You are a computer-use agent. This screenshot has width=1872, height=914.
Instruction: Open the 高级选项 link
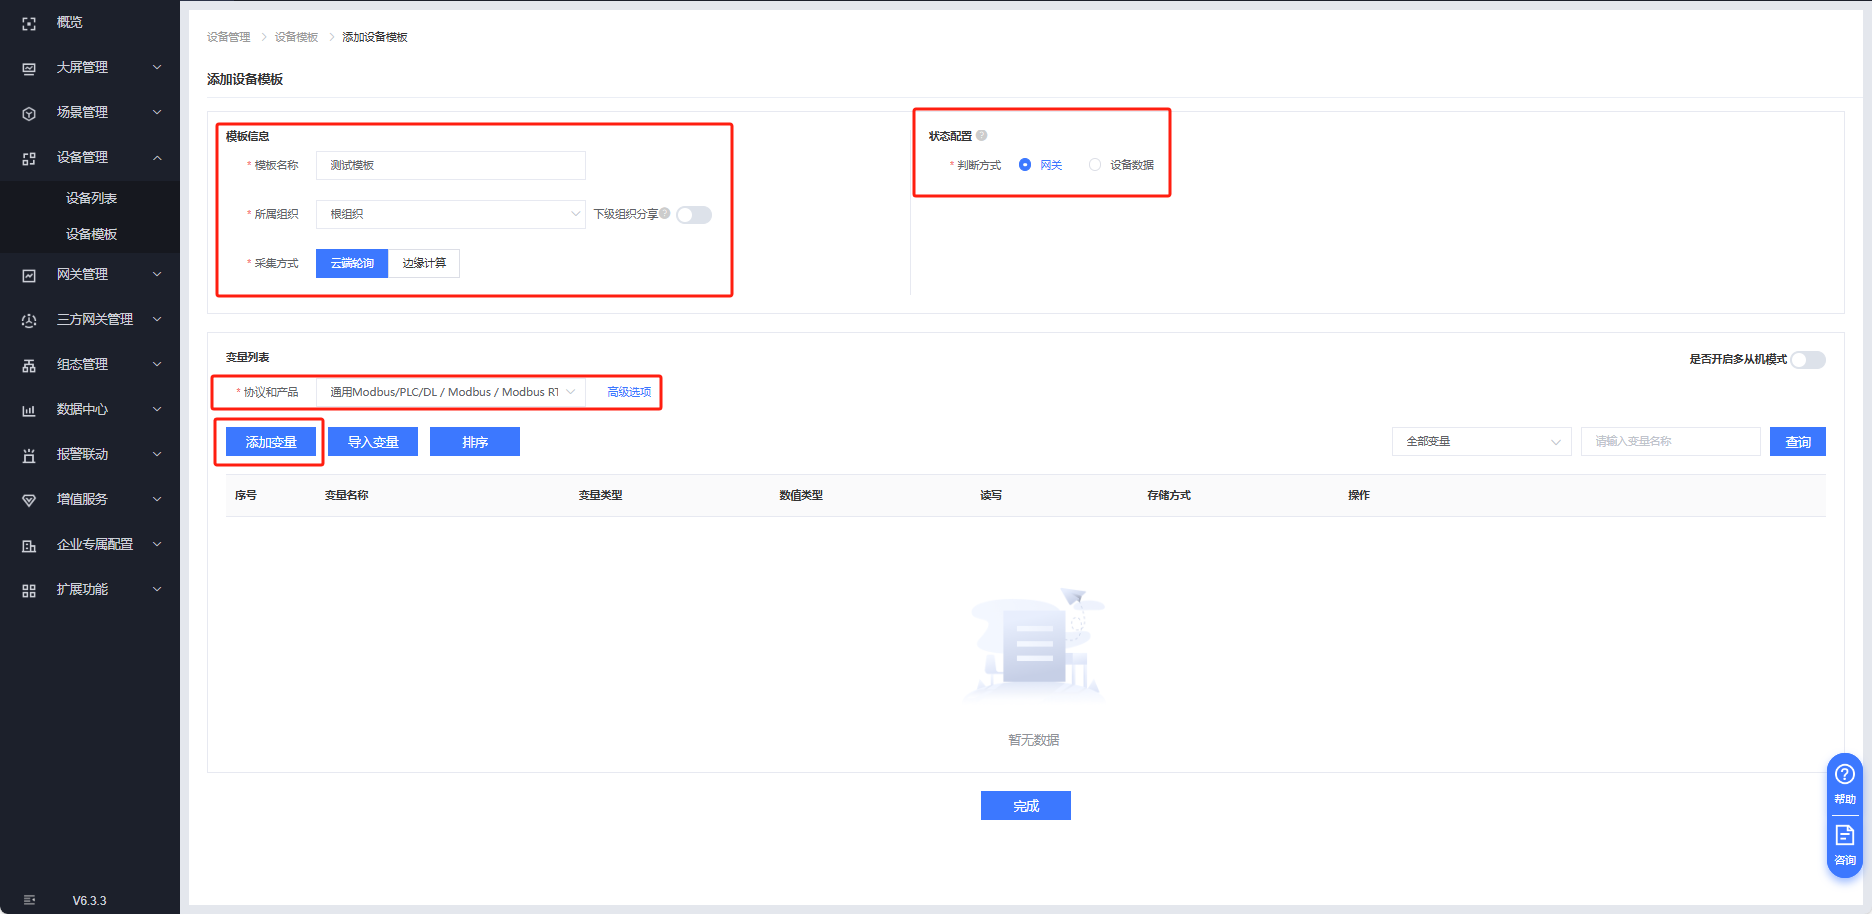pos(629,392)
